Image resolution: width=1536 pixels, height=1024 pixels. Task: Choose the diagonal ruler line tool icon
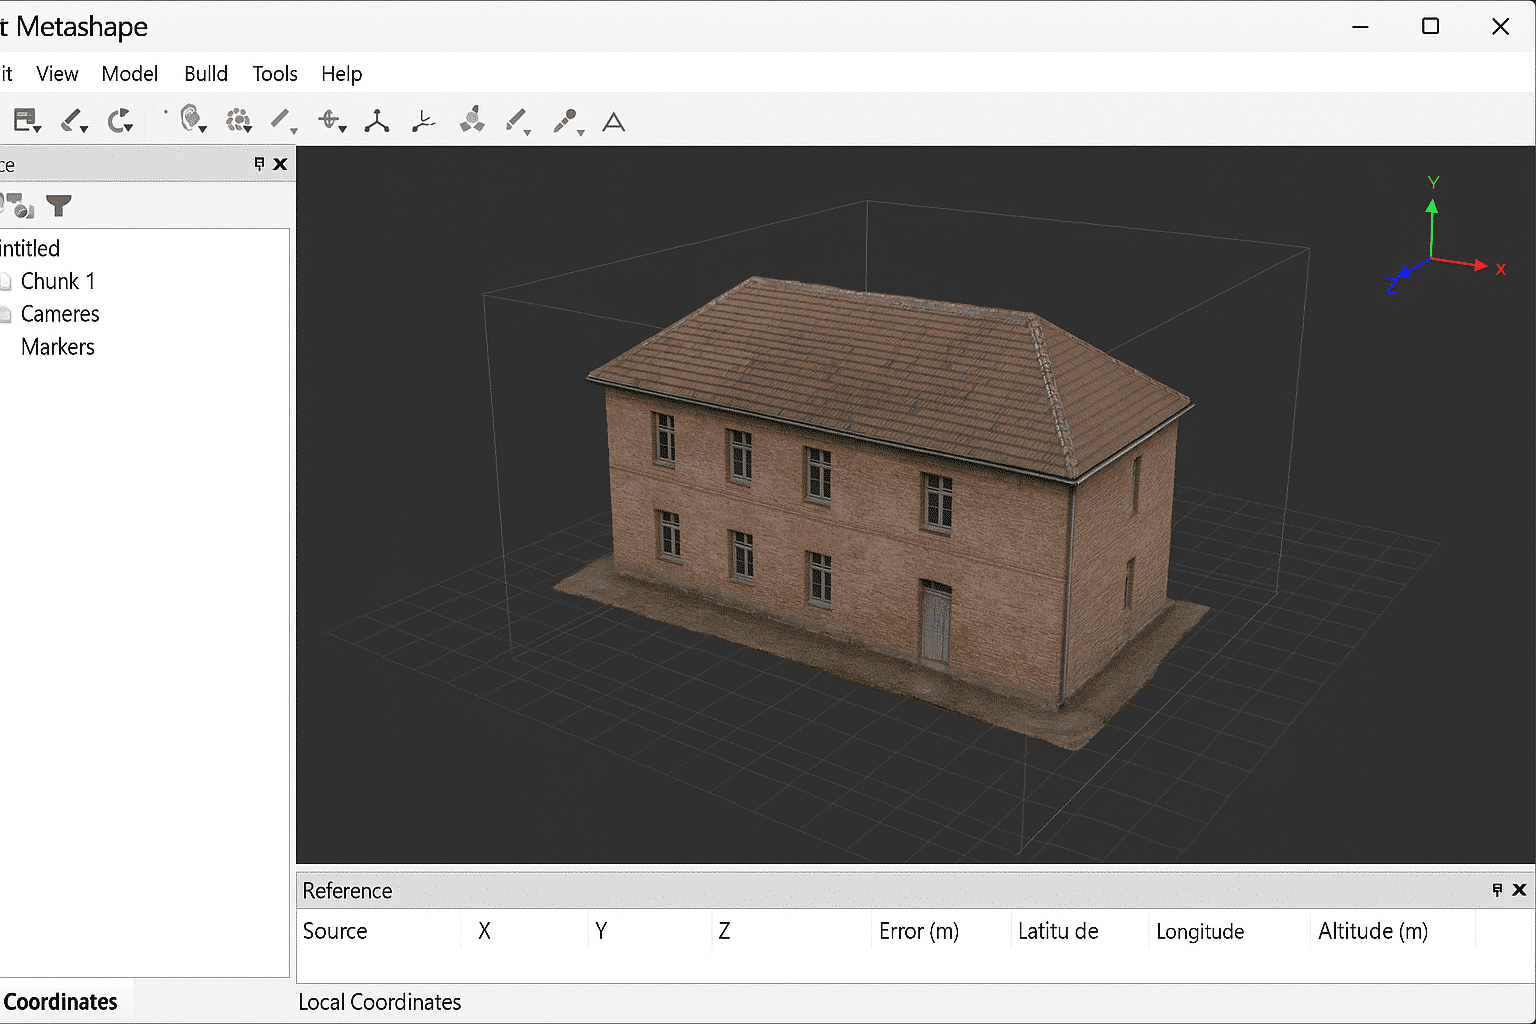[x=280, y=119]
